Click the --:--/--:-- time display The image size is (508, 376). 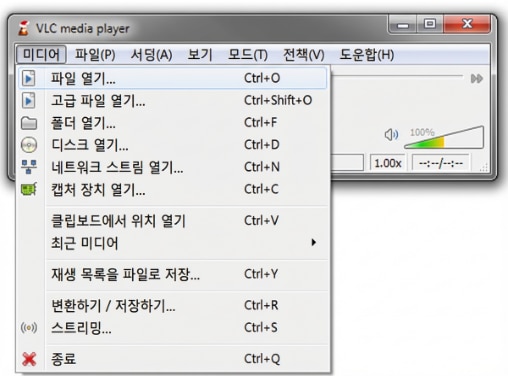[441, 163]
